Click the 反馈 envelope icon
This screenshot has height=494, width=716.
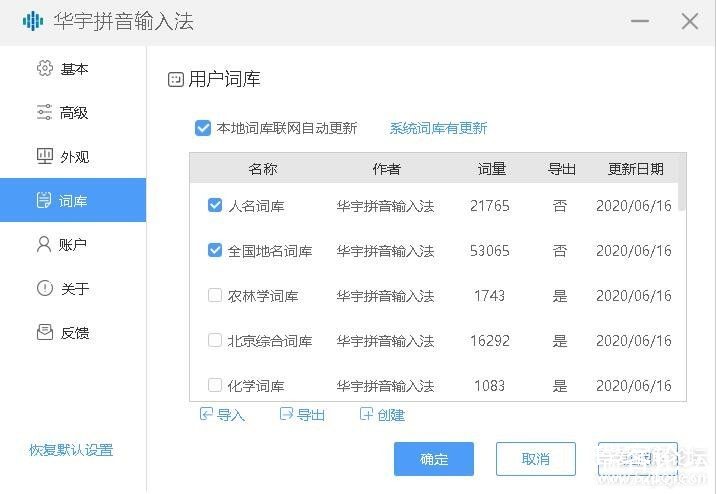[44, 332]
